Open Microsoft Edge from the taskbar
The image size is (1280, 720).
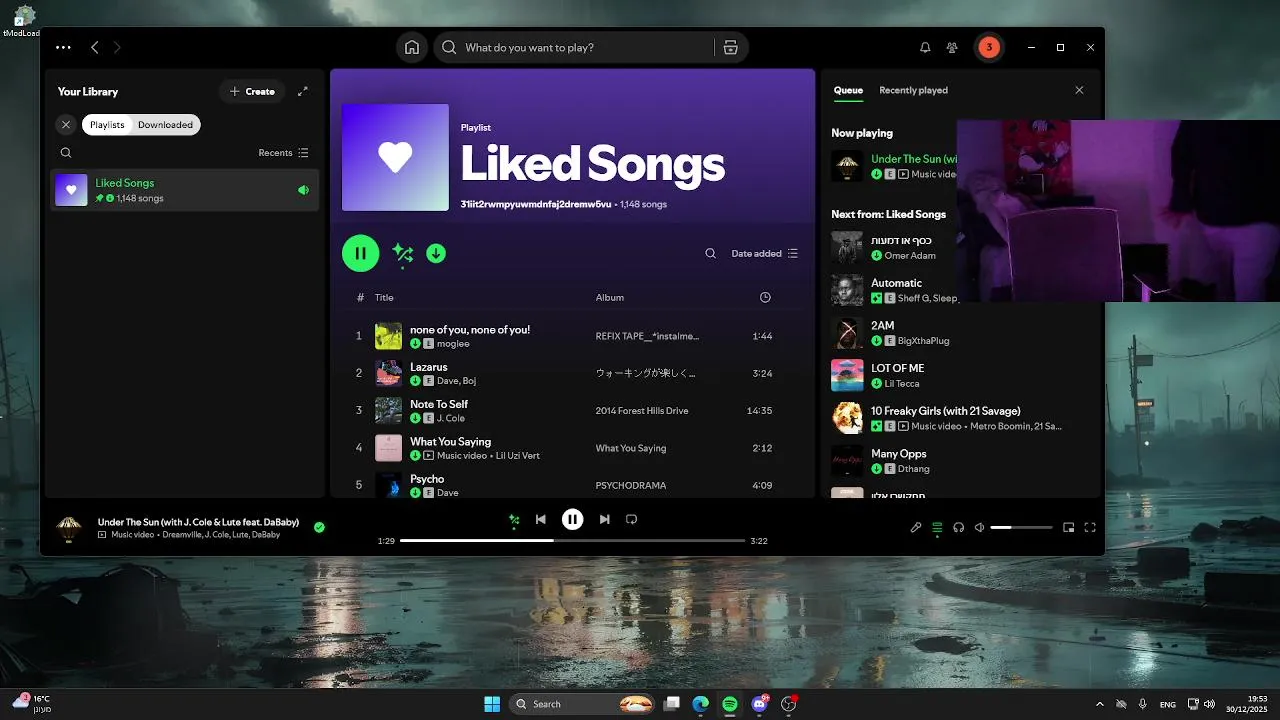[701, 704]
